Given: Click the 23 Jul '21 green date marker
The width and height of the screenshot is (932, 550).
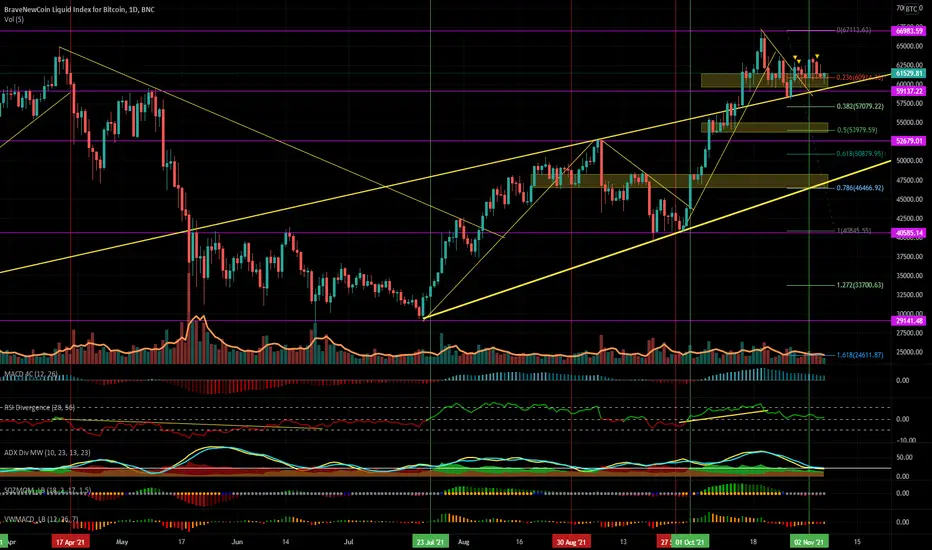Looking at the screenshot, I should [x=430, y=542].
